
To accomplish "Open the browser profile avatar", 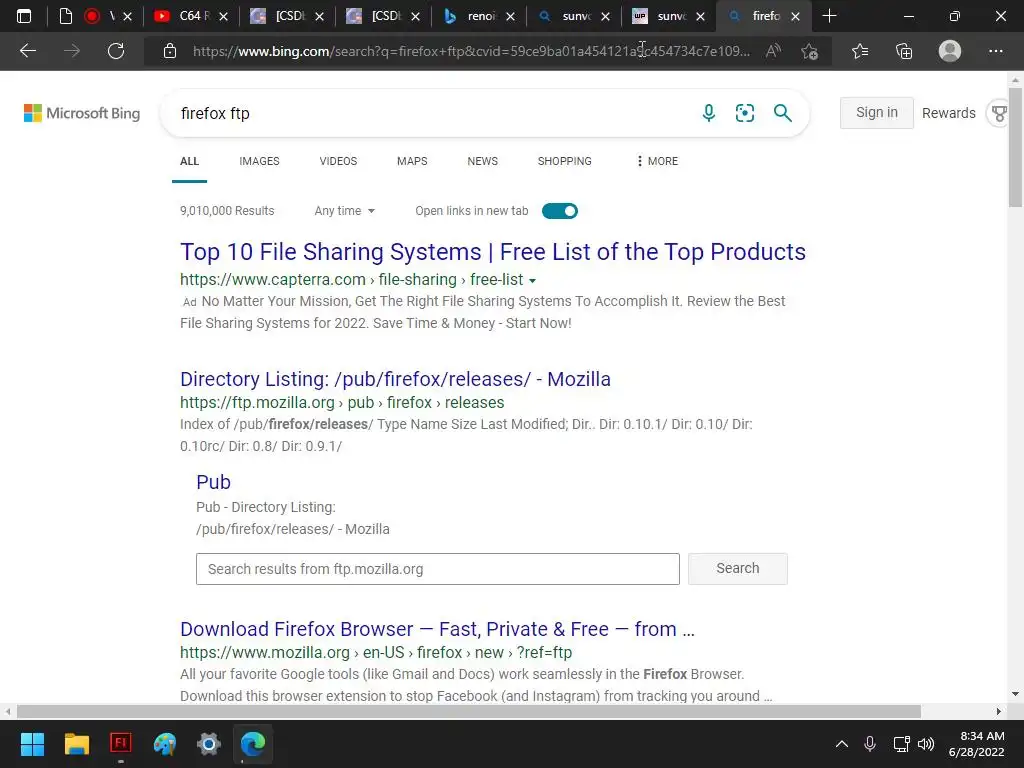I will pos(950,51).
